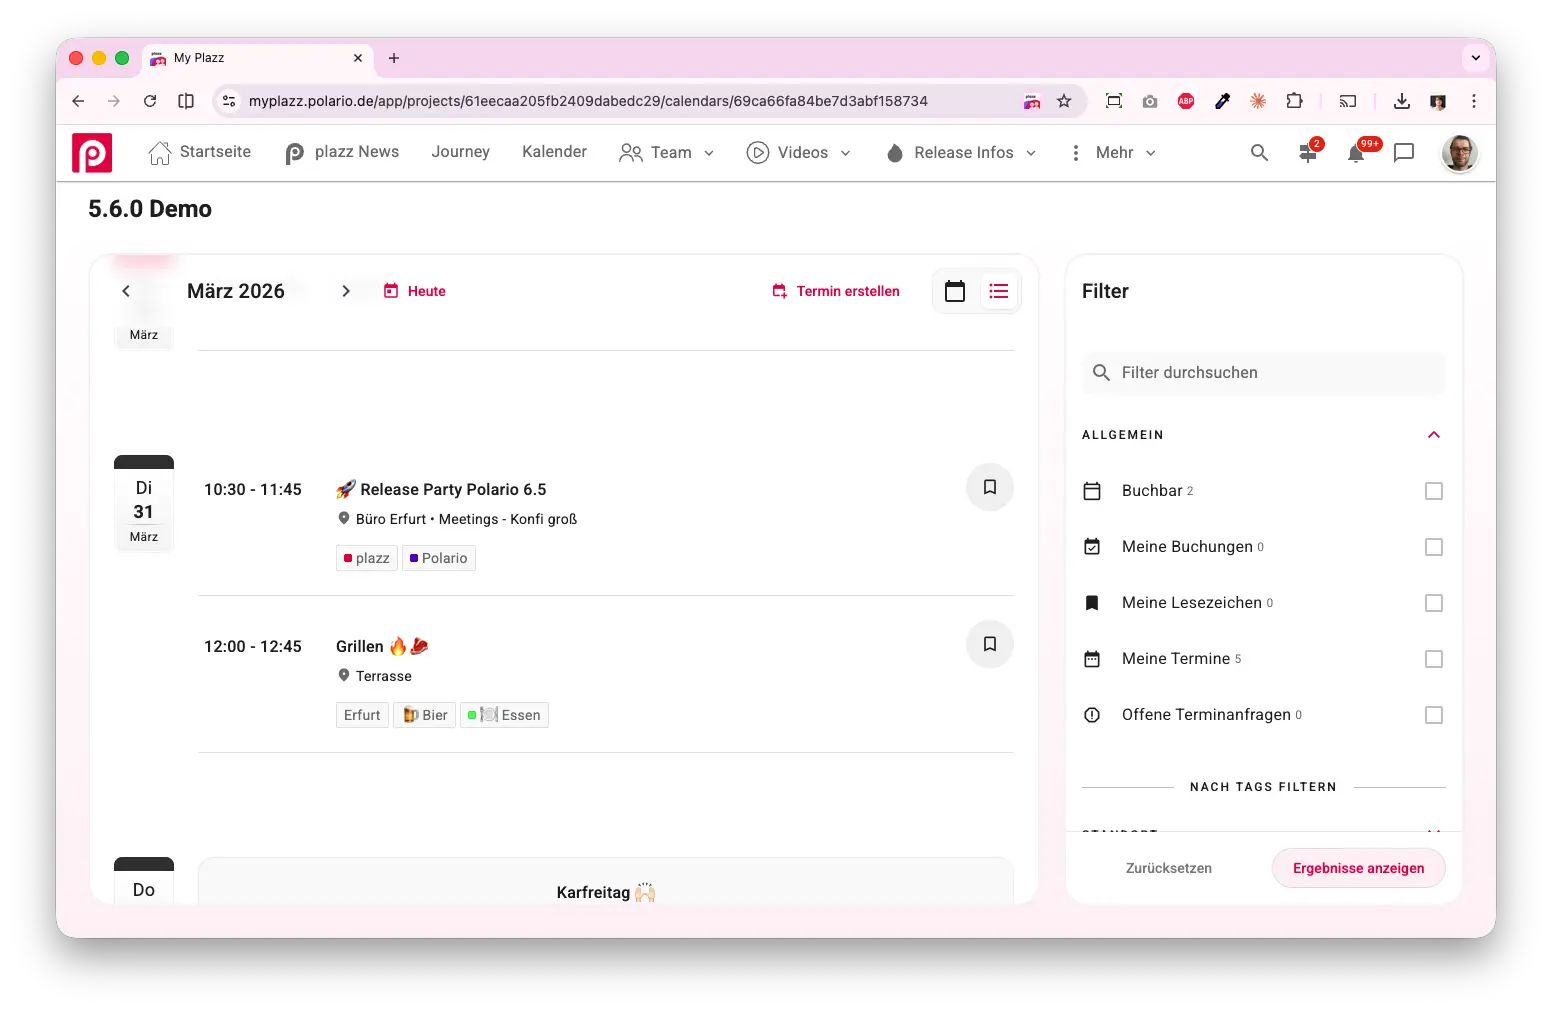Switch to list view icon
1552x1012 pixels.
click(998, 291)
